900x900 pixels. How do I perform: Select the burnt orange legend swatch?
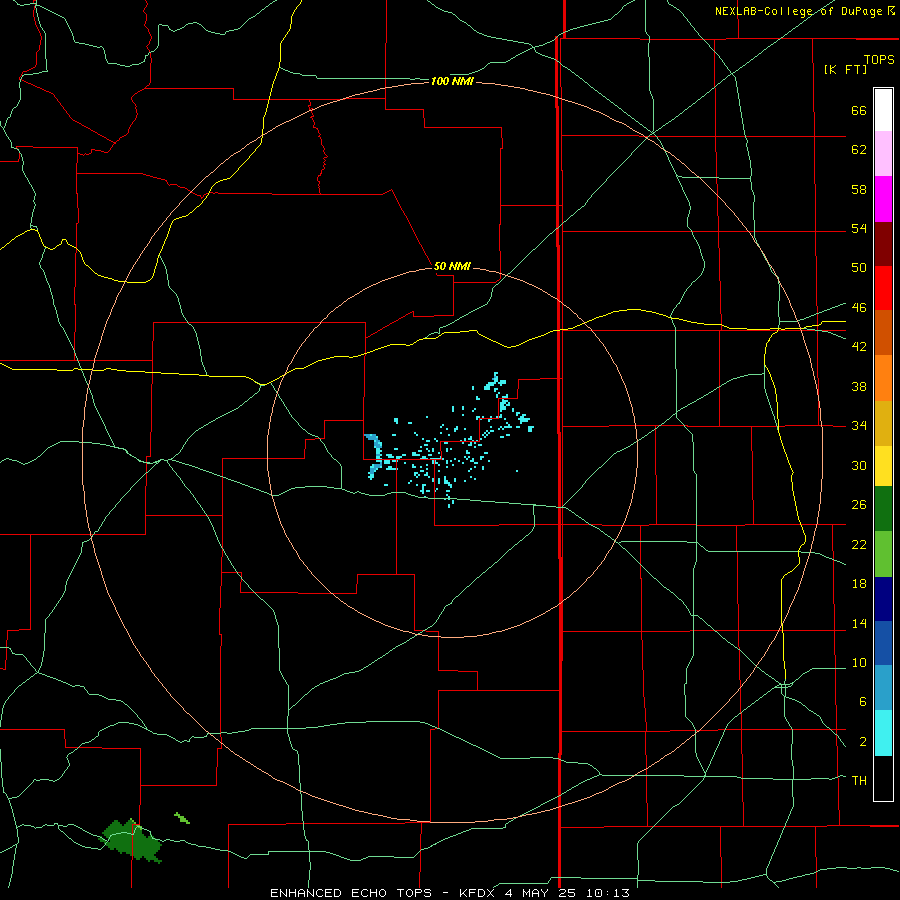[883, 333]
